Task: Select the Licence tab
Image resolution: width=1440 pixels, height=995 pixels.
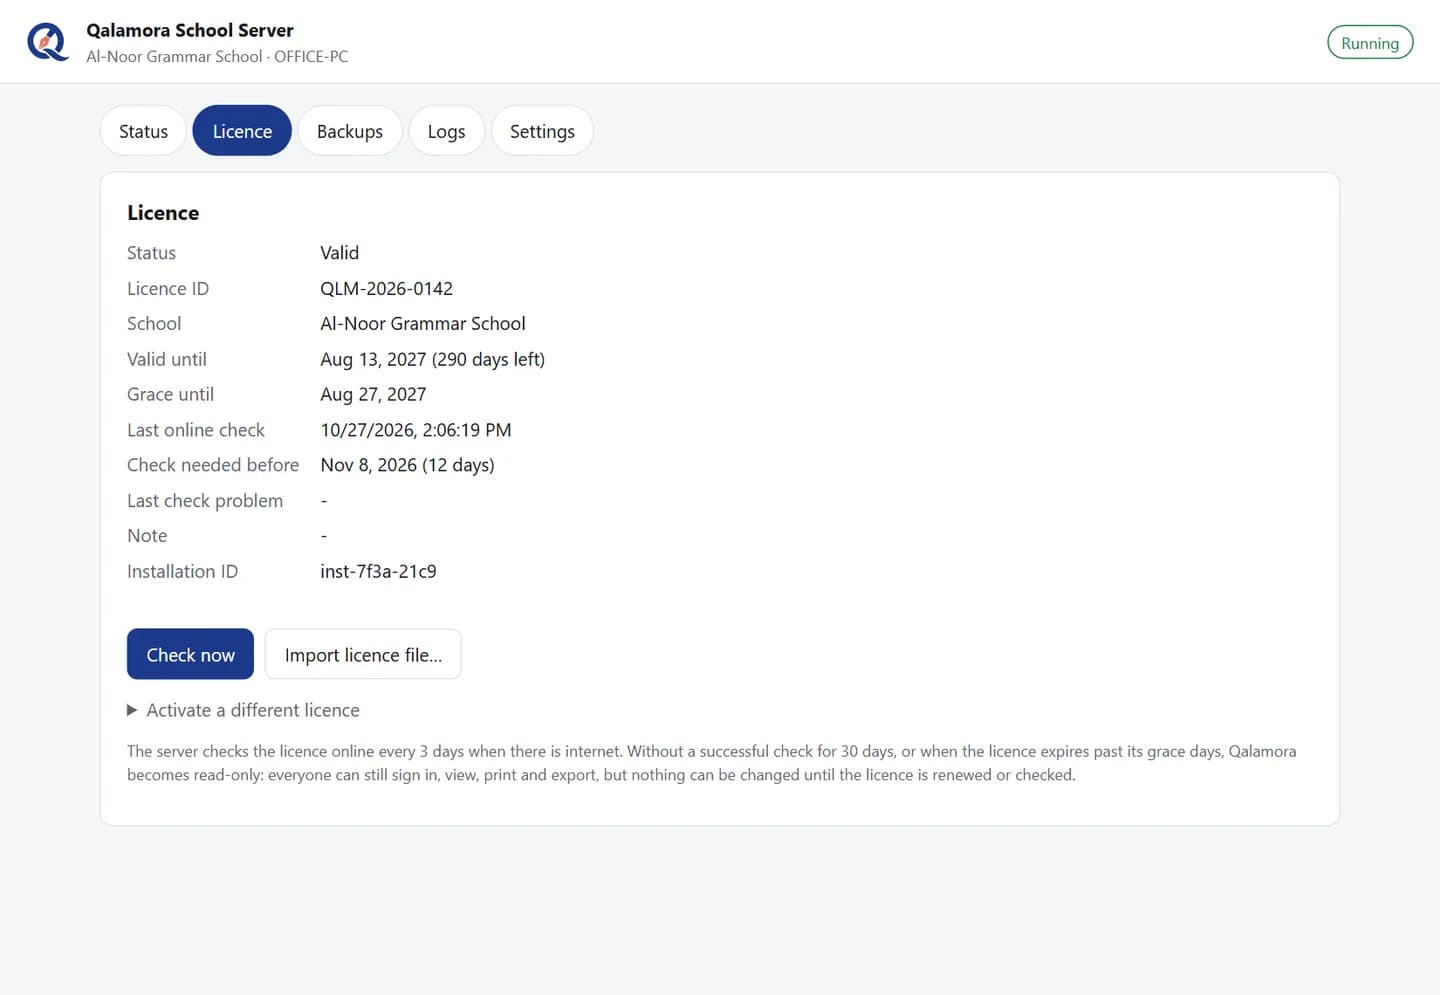Action: [242, 131]
